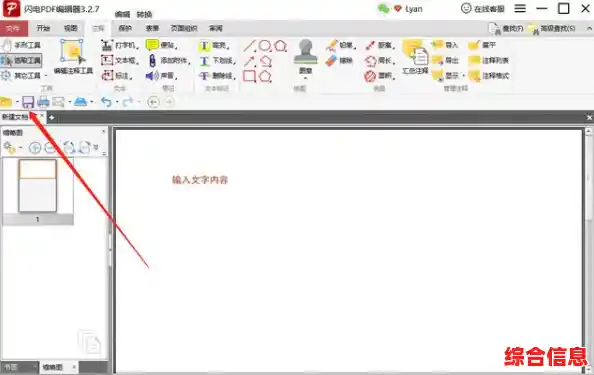The height and width of the screenshot is (375, 594).
Task: Open Advanced Search (高级查找)
Action: (552, 28)
